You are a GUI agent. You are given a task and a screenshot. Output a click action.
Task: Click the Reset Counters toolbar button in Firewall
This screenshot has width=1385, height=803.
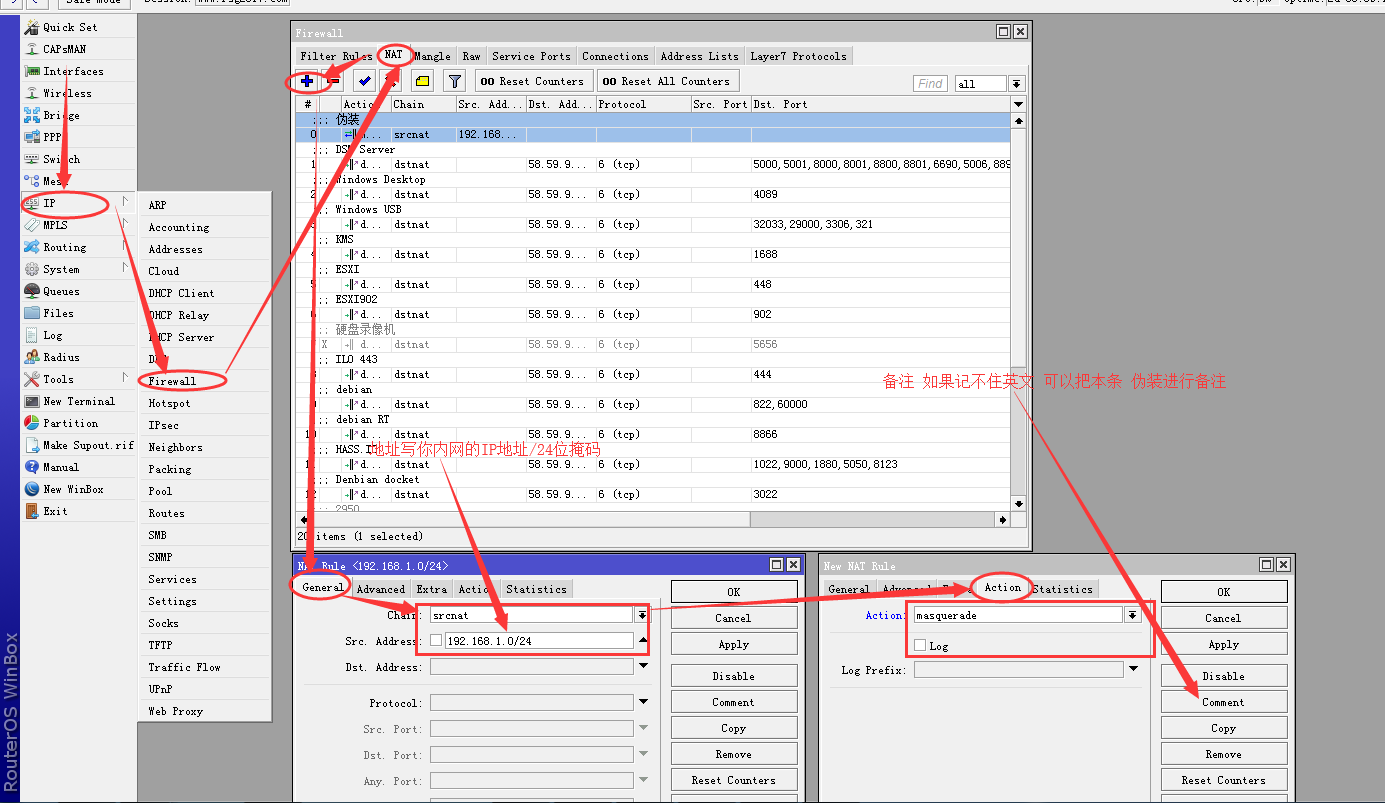pos(534,81)
